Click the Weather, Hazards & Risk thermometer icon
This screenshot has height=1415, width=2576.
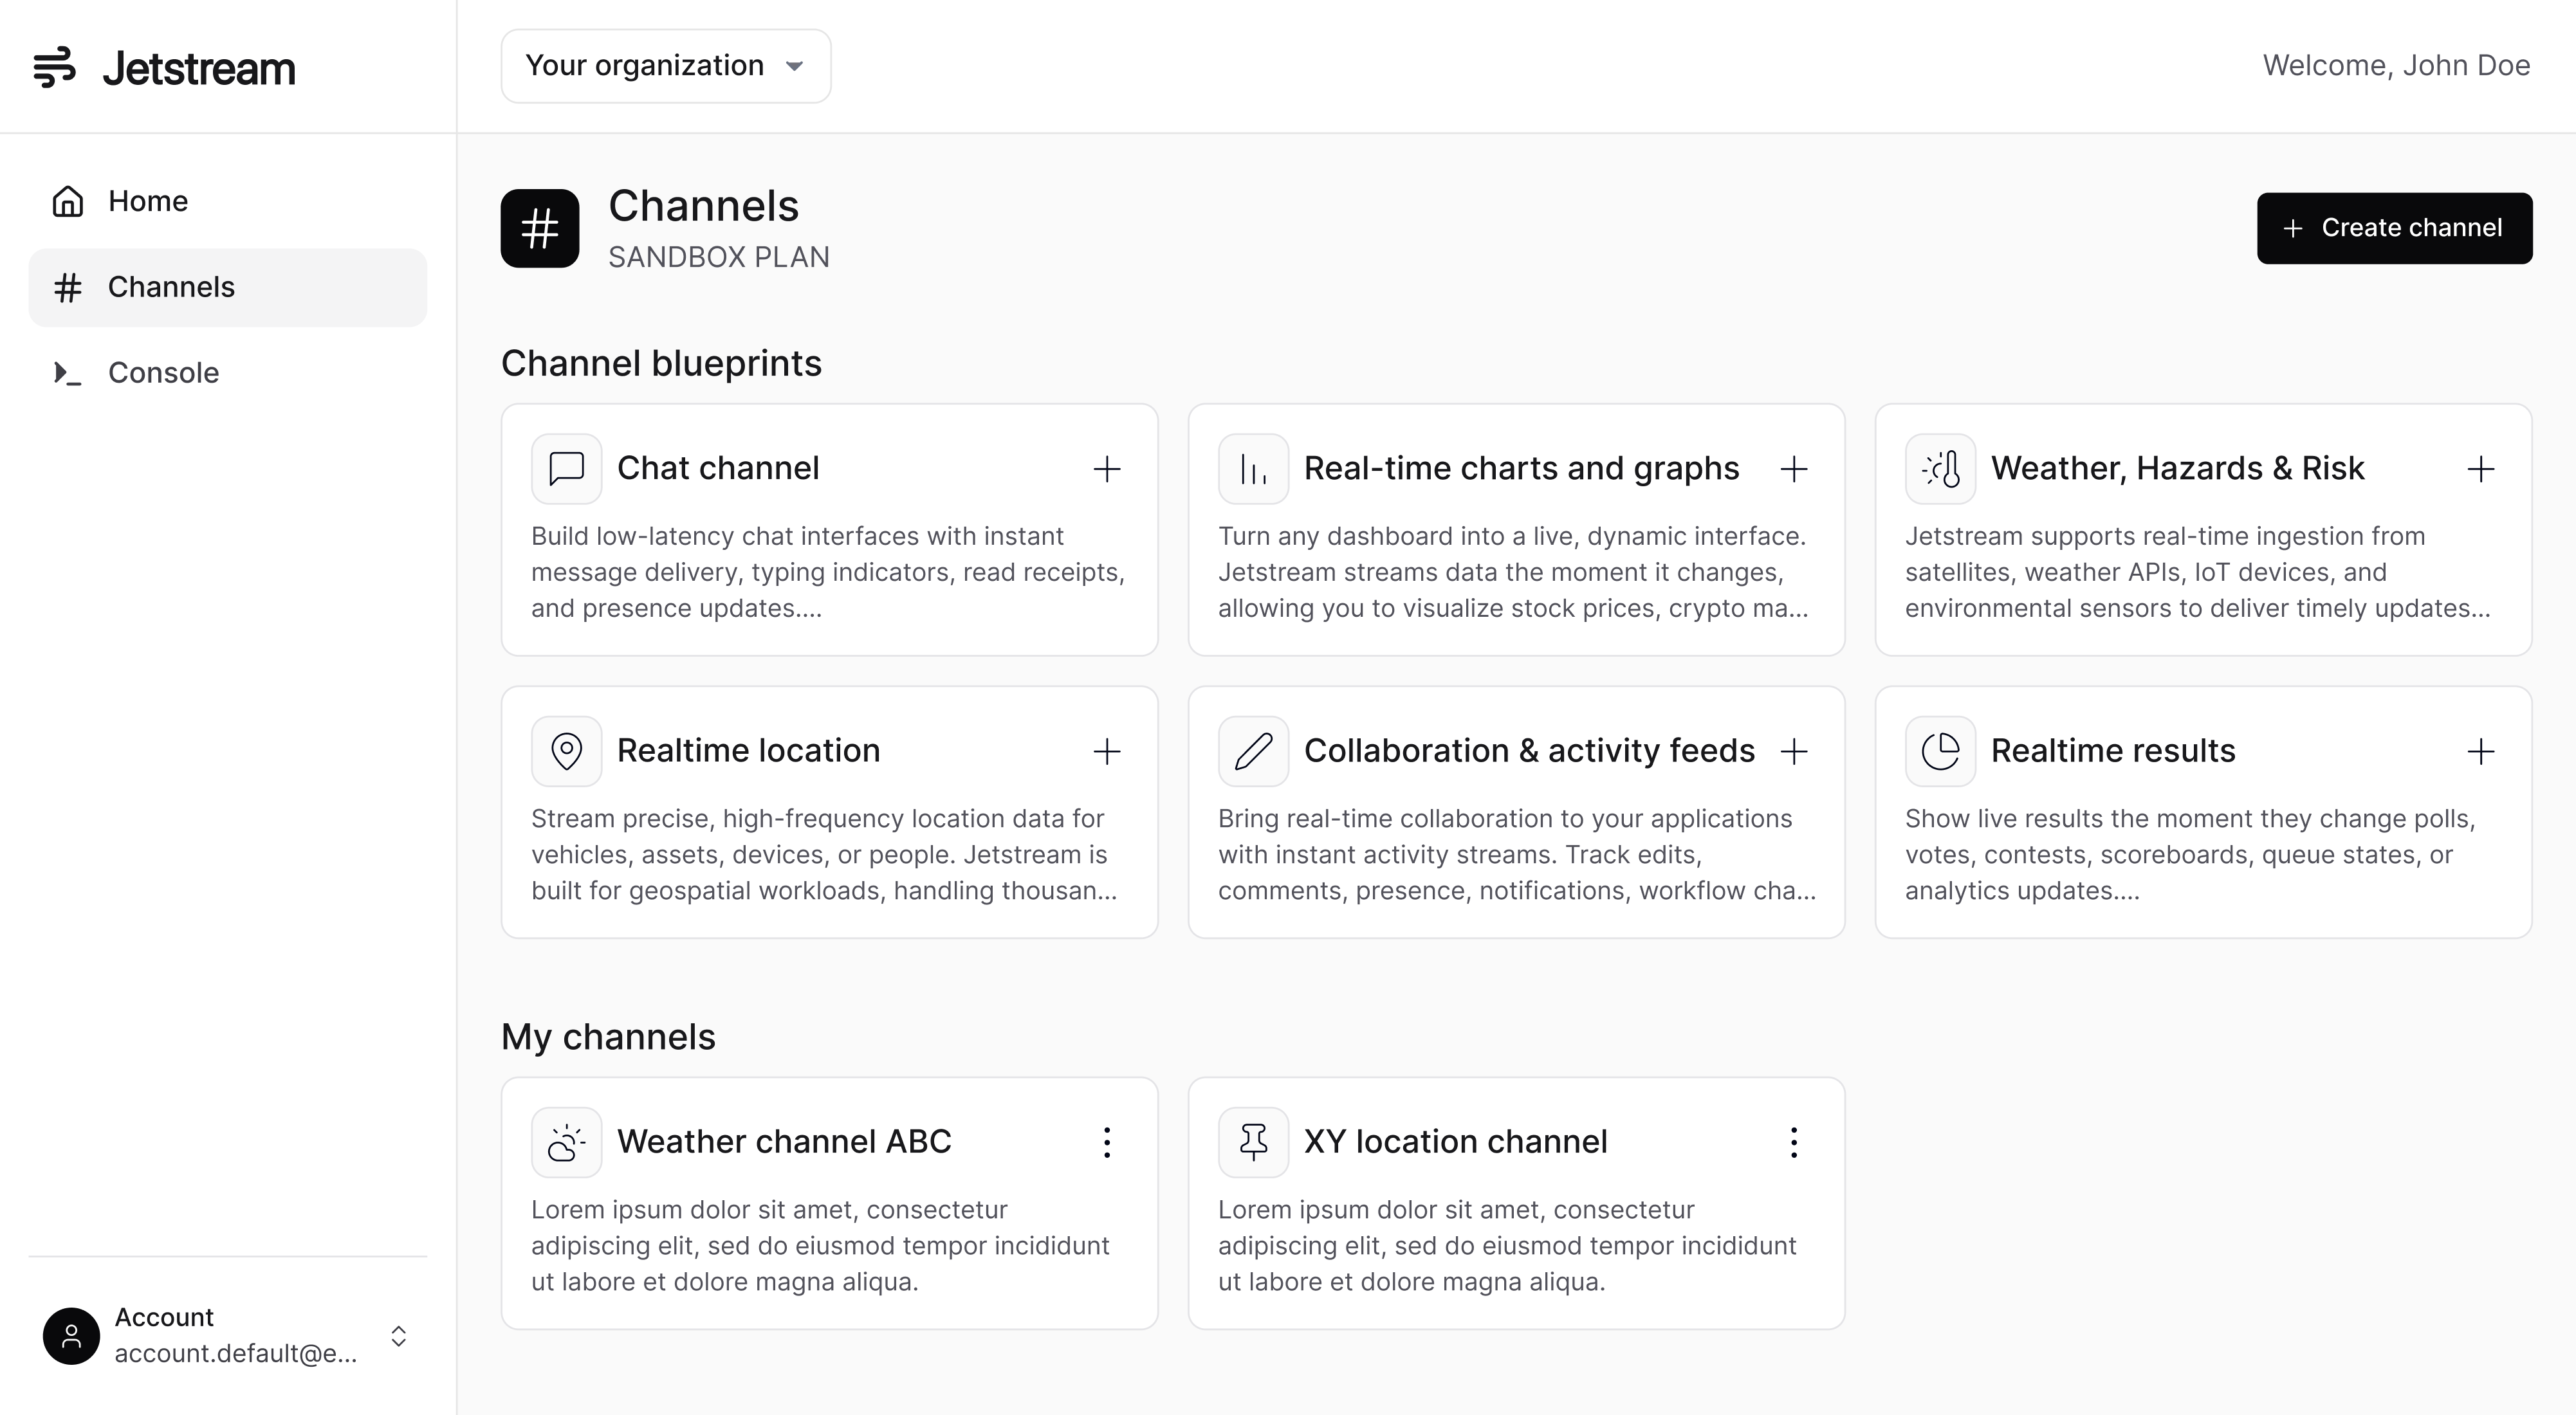pyautogui.click(x=1941, y=468)
